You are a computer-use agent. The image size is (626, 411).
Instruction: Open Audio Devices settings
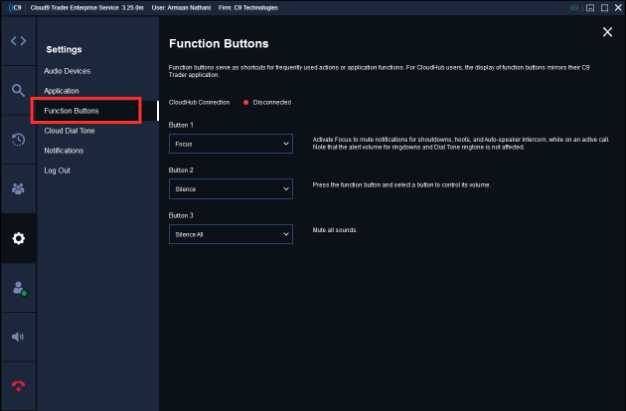click(67, 71)
